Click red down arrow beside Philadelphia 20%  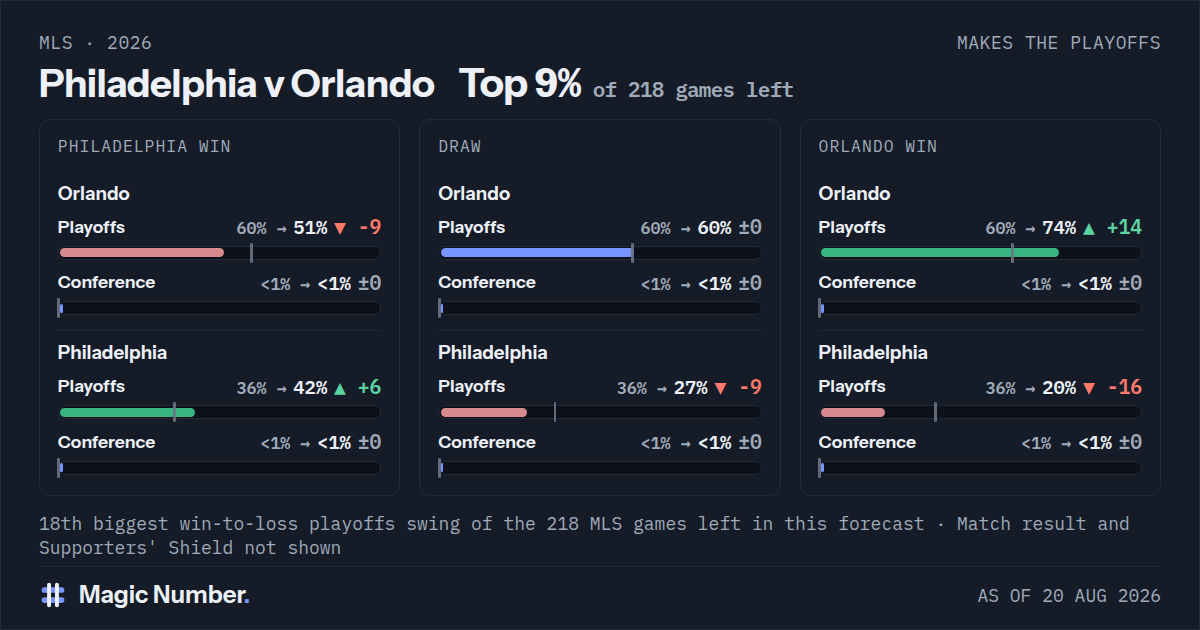(x=1089, y=387)
